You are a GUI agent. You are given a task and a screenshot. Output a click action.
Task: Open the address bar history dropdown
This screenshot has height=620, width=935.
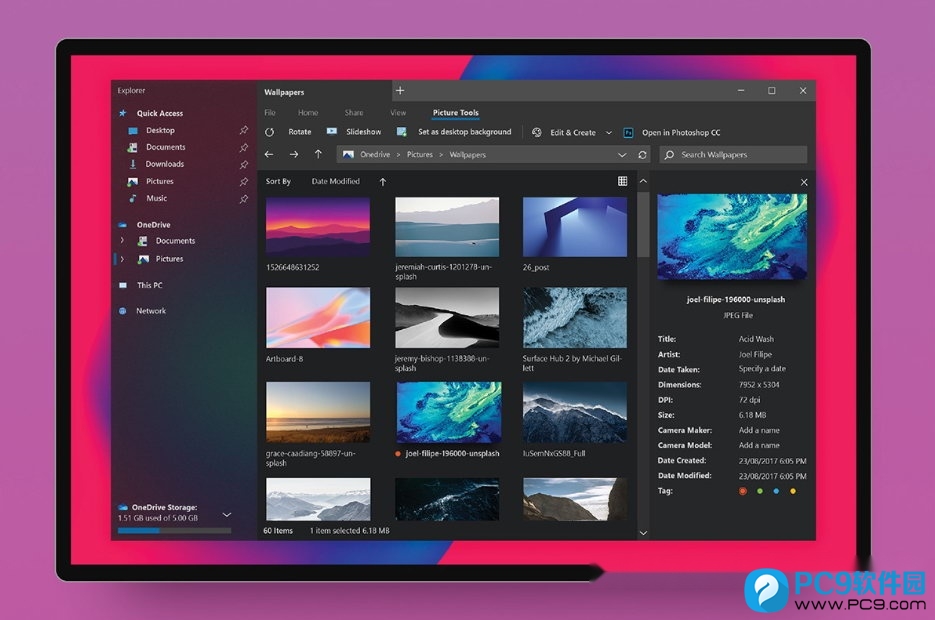point(622,155)
